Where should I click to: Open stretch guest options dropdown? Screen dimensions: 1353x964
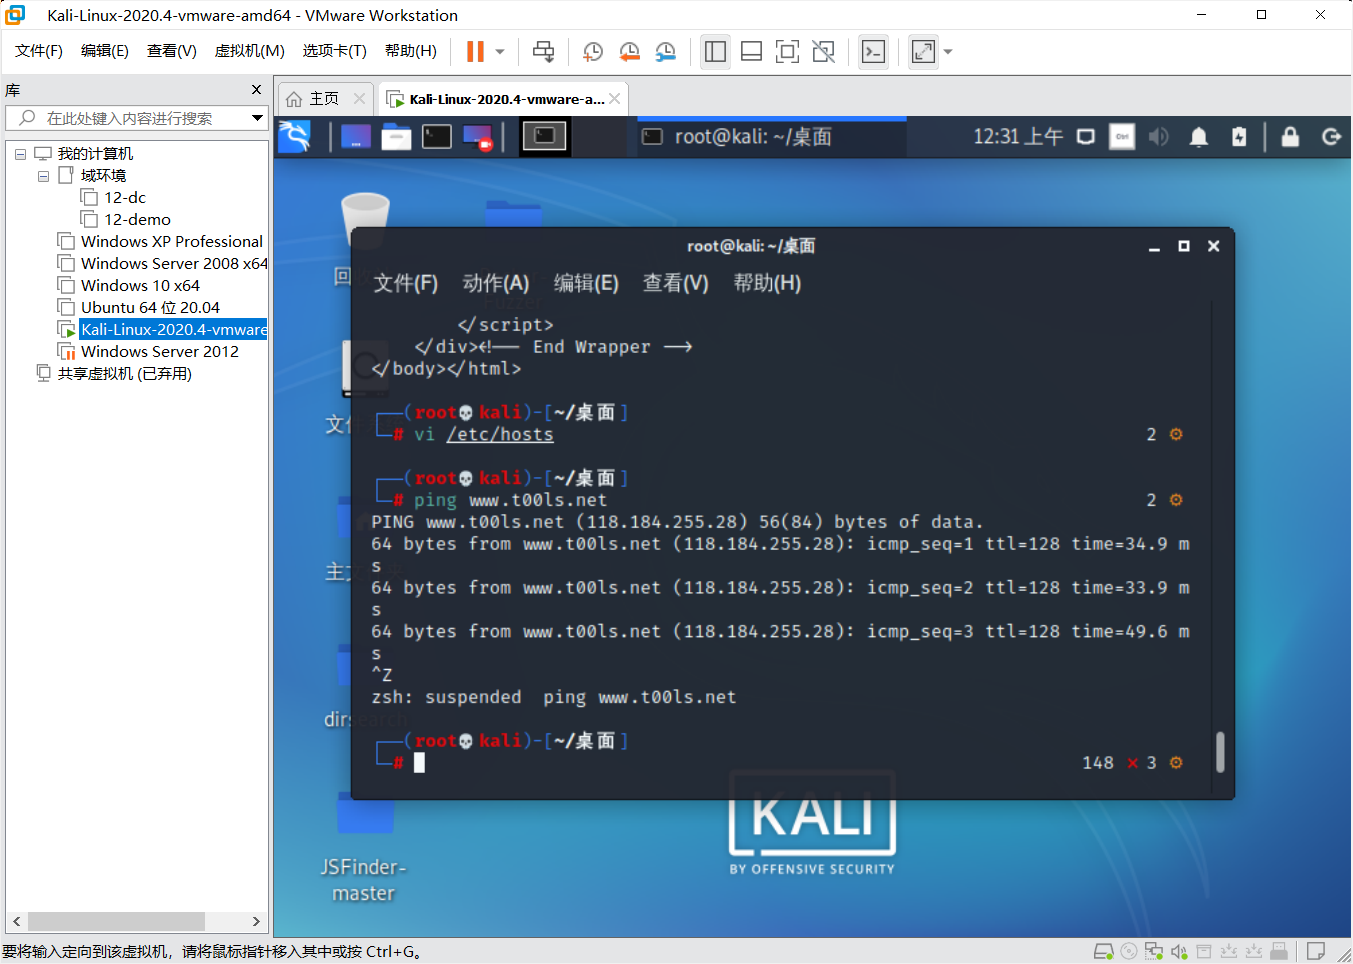(948, 51)
